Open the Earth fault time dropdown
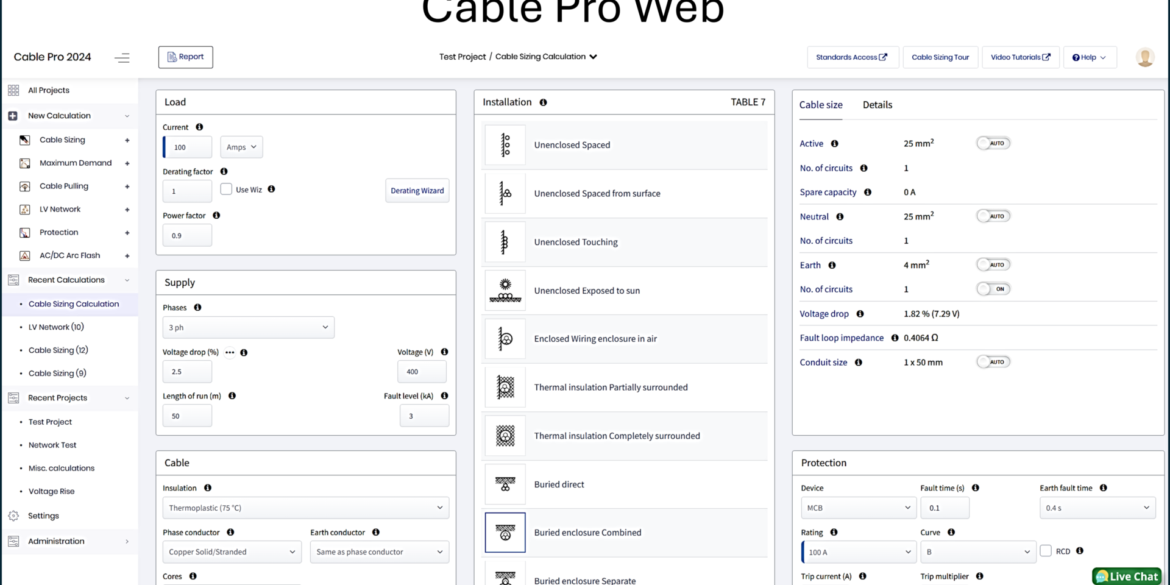Screen dimensions: 1170x585 tap(1098, 507)
